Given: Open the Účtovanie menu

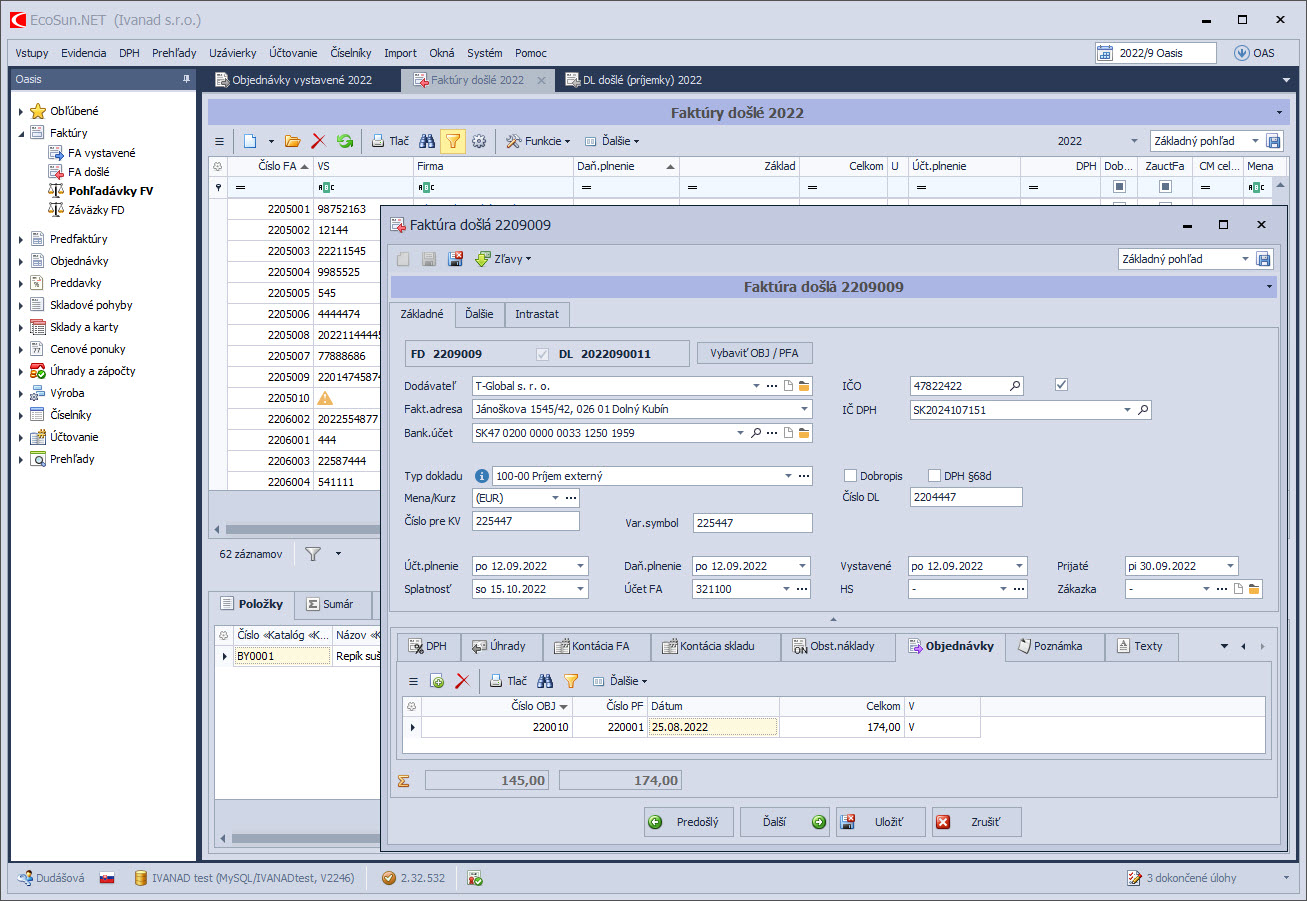Looking at the screenshot, I should tap(293, 53).
